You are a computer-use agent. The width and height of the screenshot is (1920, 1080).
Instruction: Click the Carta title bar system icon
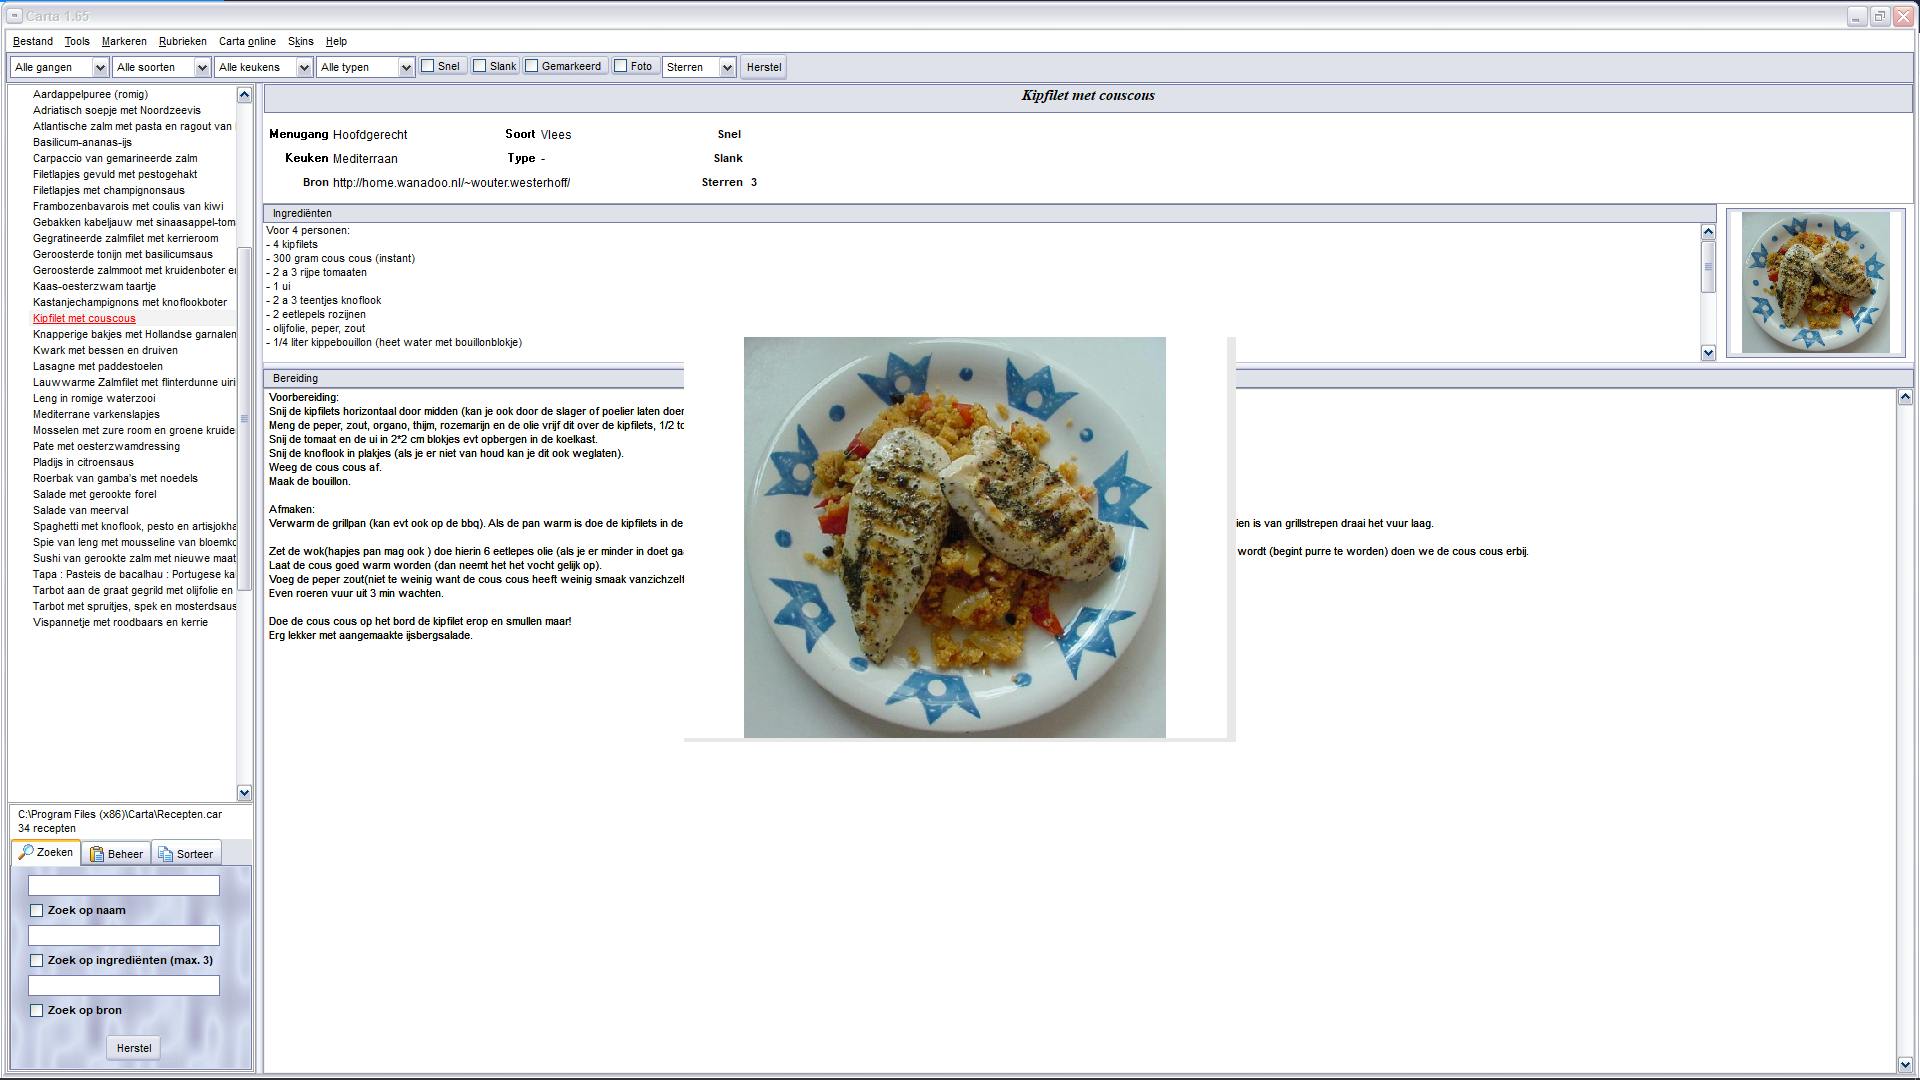coord(14,16)
